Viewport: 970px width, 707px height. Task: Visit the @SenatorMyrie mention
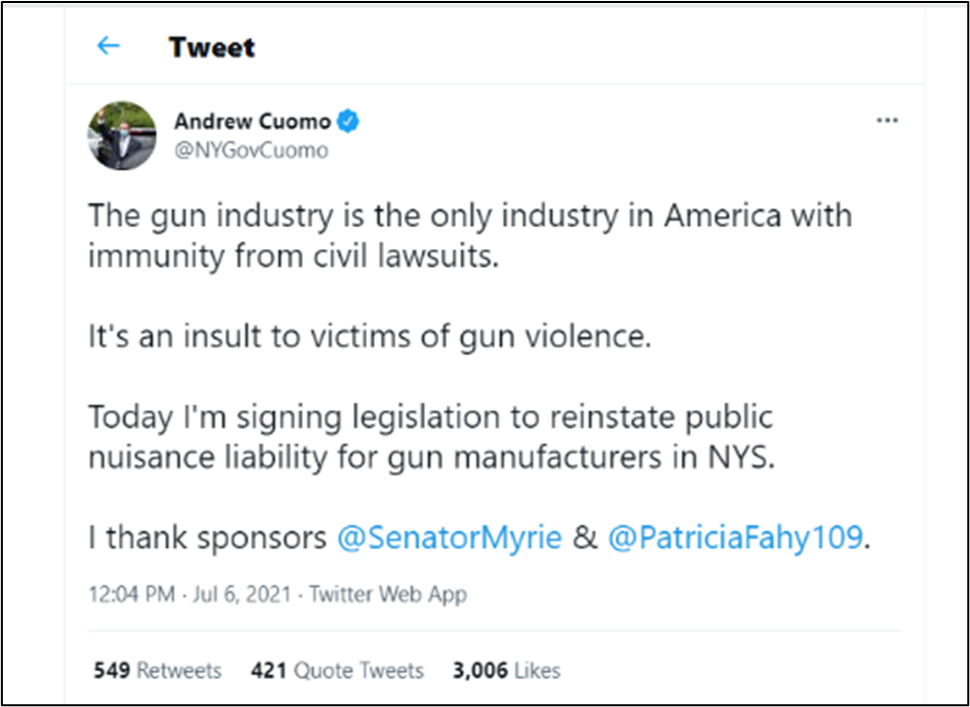click(449, 537)
